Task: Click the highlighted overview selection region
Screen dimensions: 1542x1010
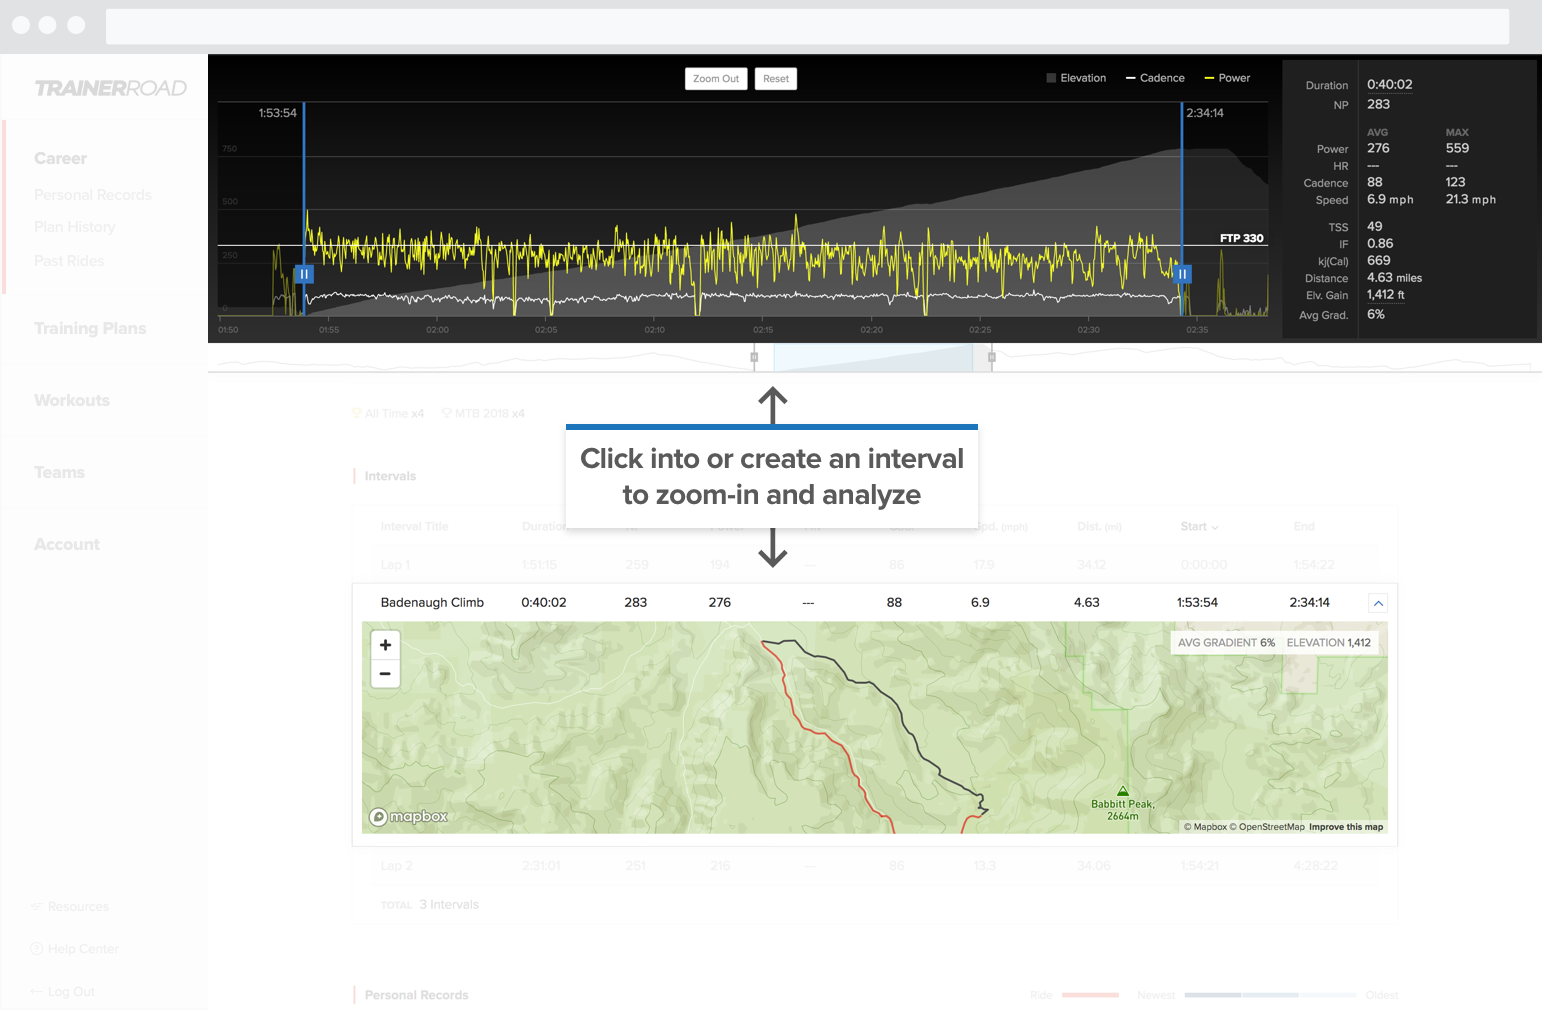Action: (873, 358)
